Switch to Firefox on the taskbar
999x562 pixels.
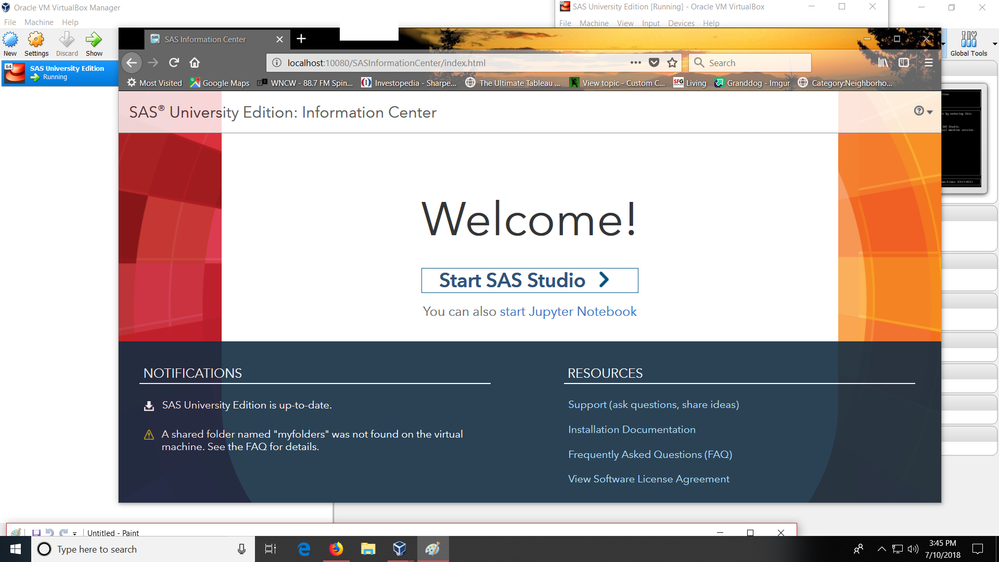coord(336,549)
